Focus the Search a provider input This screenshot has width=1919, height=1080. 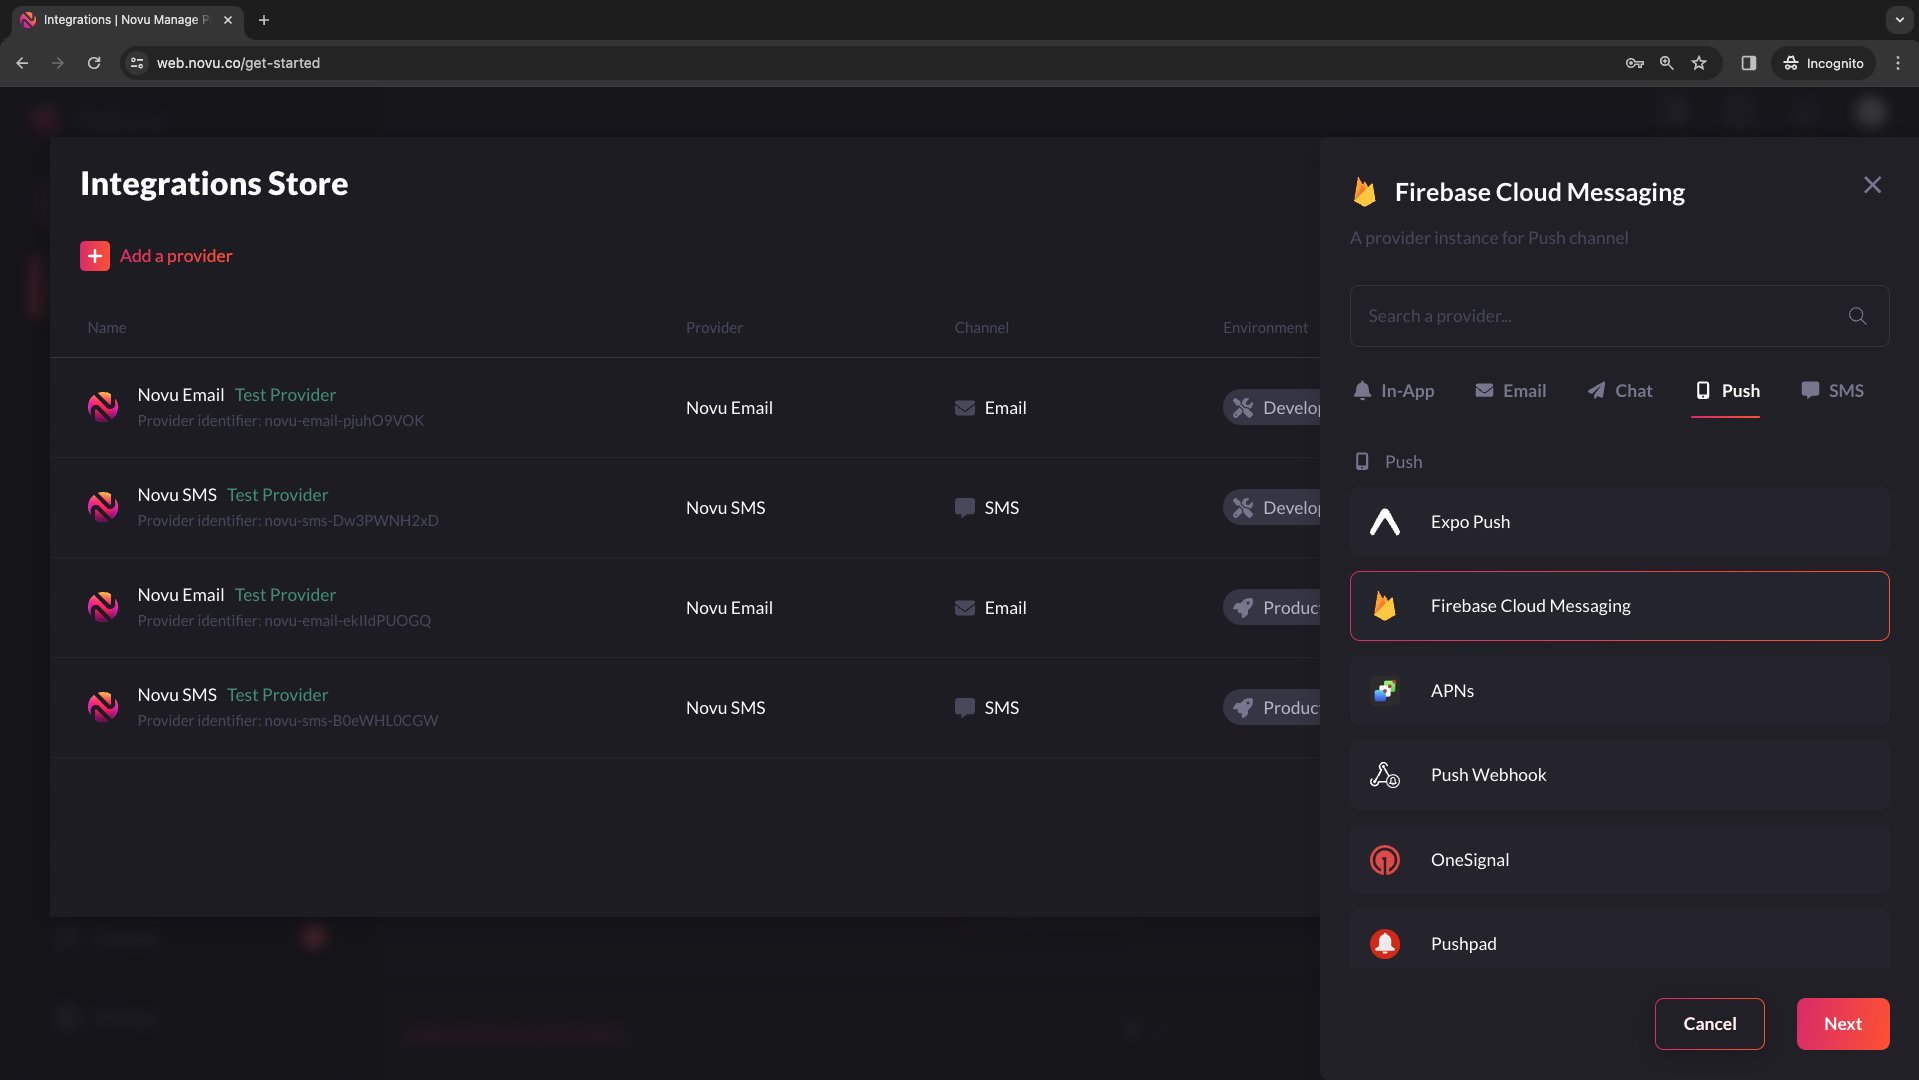pos(1619,316)
